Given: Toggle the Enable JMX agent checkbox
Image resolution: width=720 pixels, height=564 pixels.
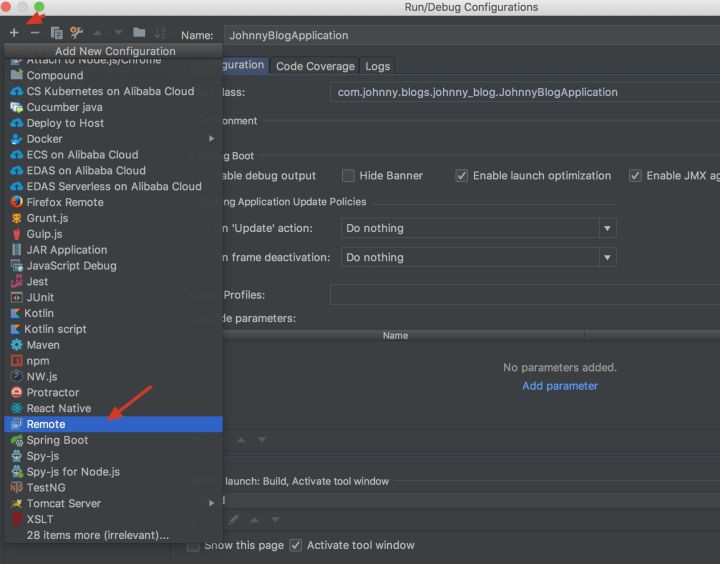Looking at the screenshot, I should coord(635,175).
